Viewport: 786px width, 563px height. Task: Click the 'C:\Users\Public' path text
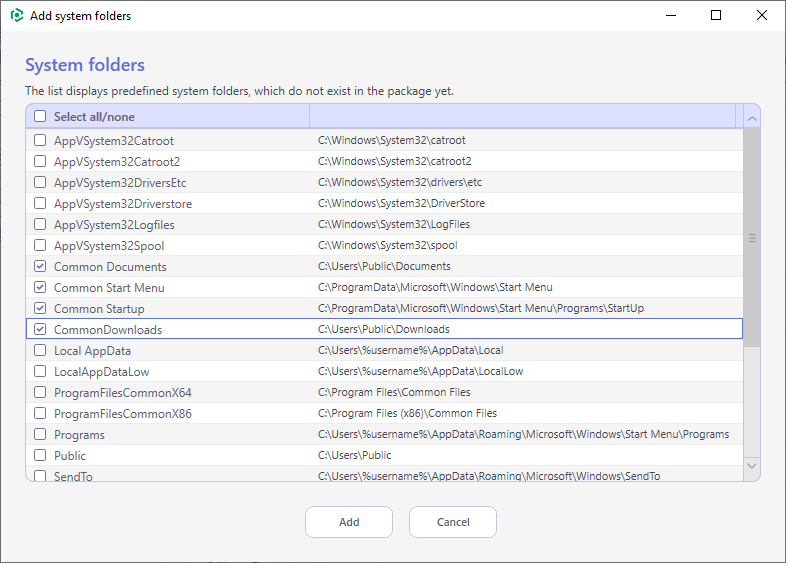coord(354,455)
